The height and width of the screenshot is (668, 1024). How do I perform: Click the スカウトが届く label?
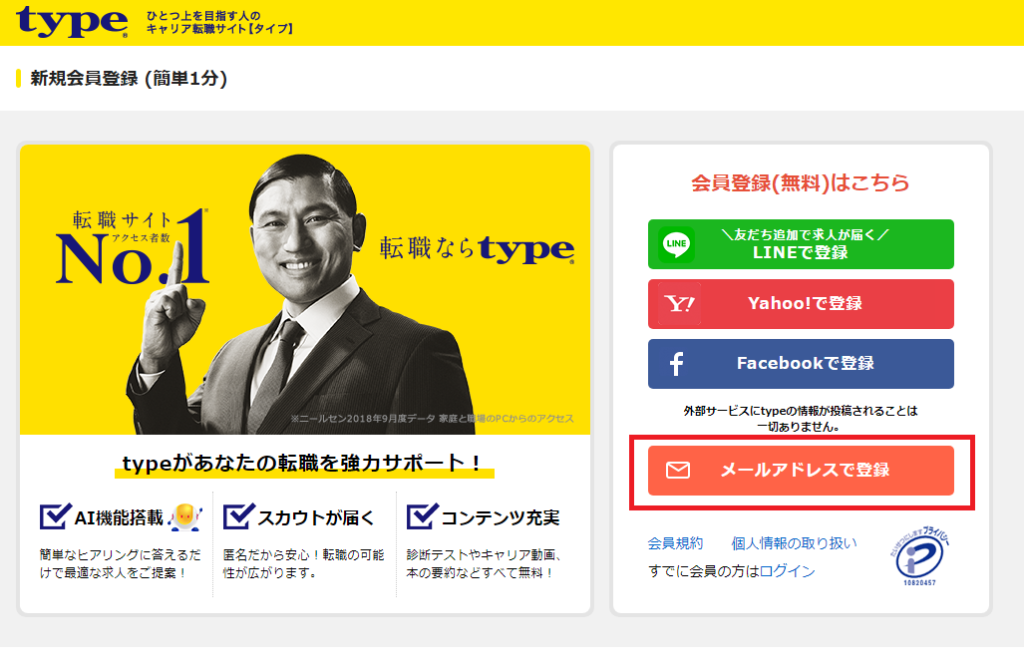click(x=316, y=518)
